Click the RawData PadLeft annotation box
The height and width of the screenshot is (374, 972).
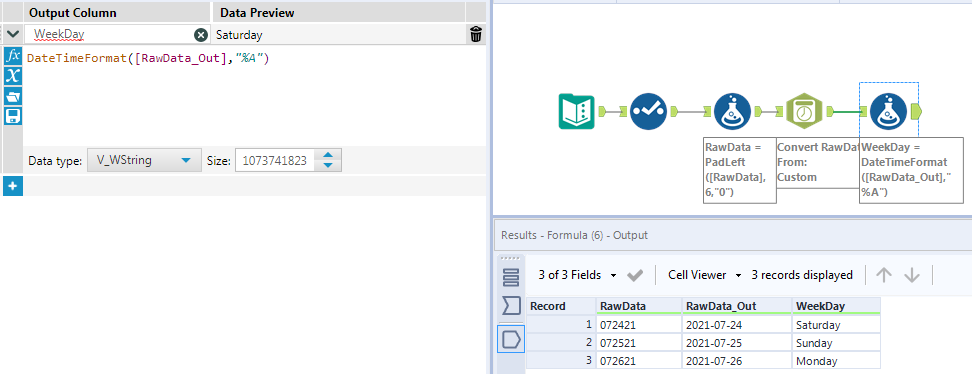point(739,170)
